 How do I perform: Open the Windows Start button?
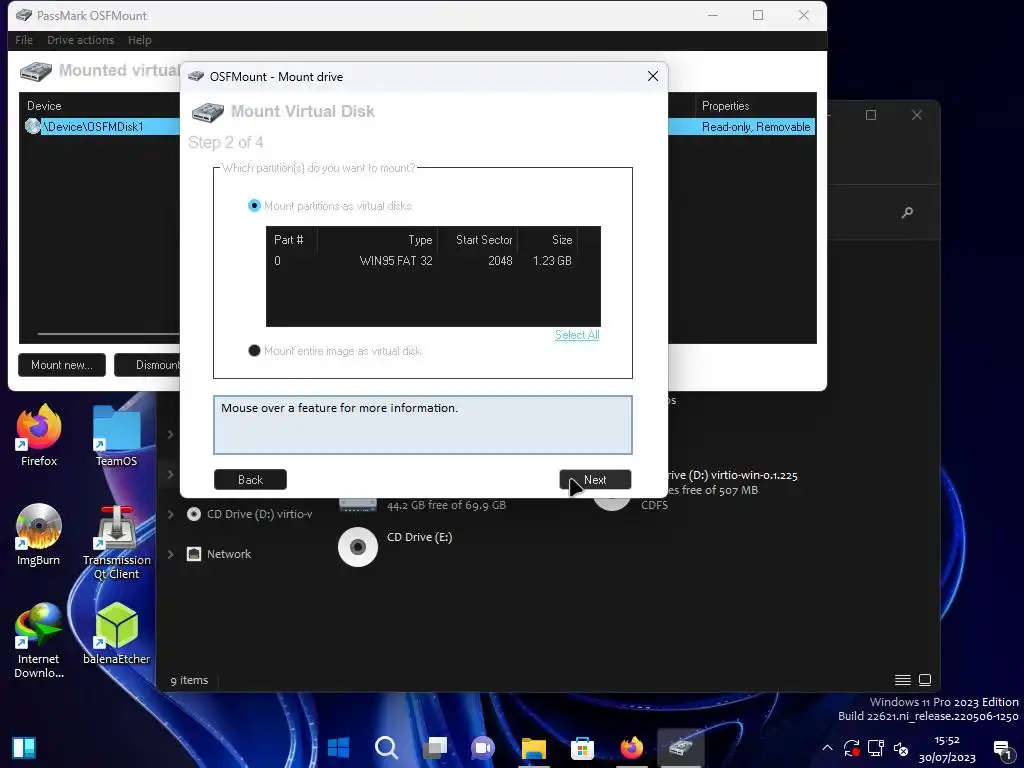(338, 747)
